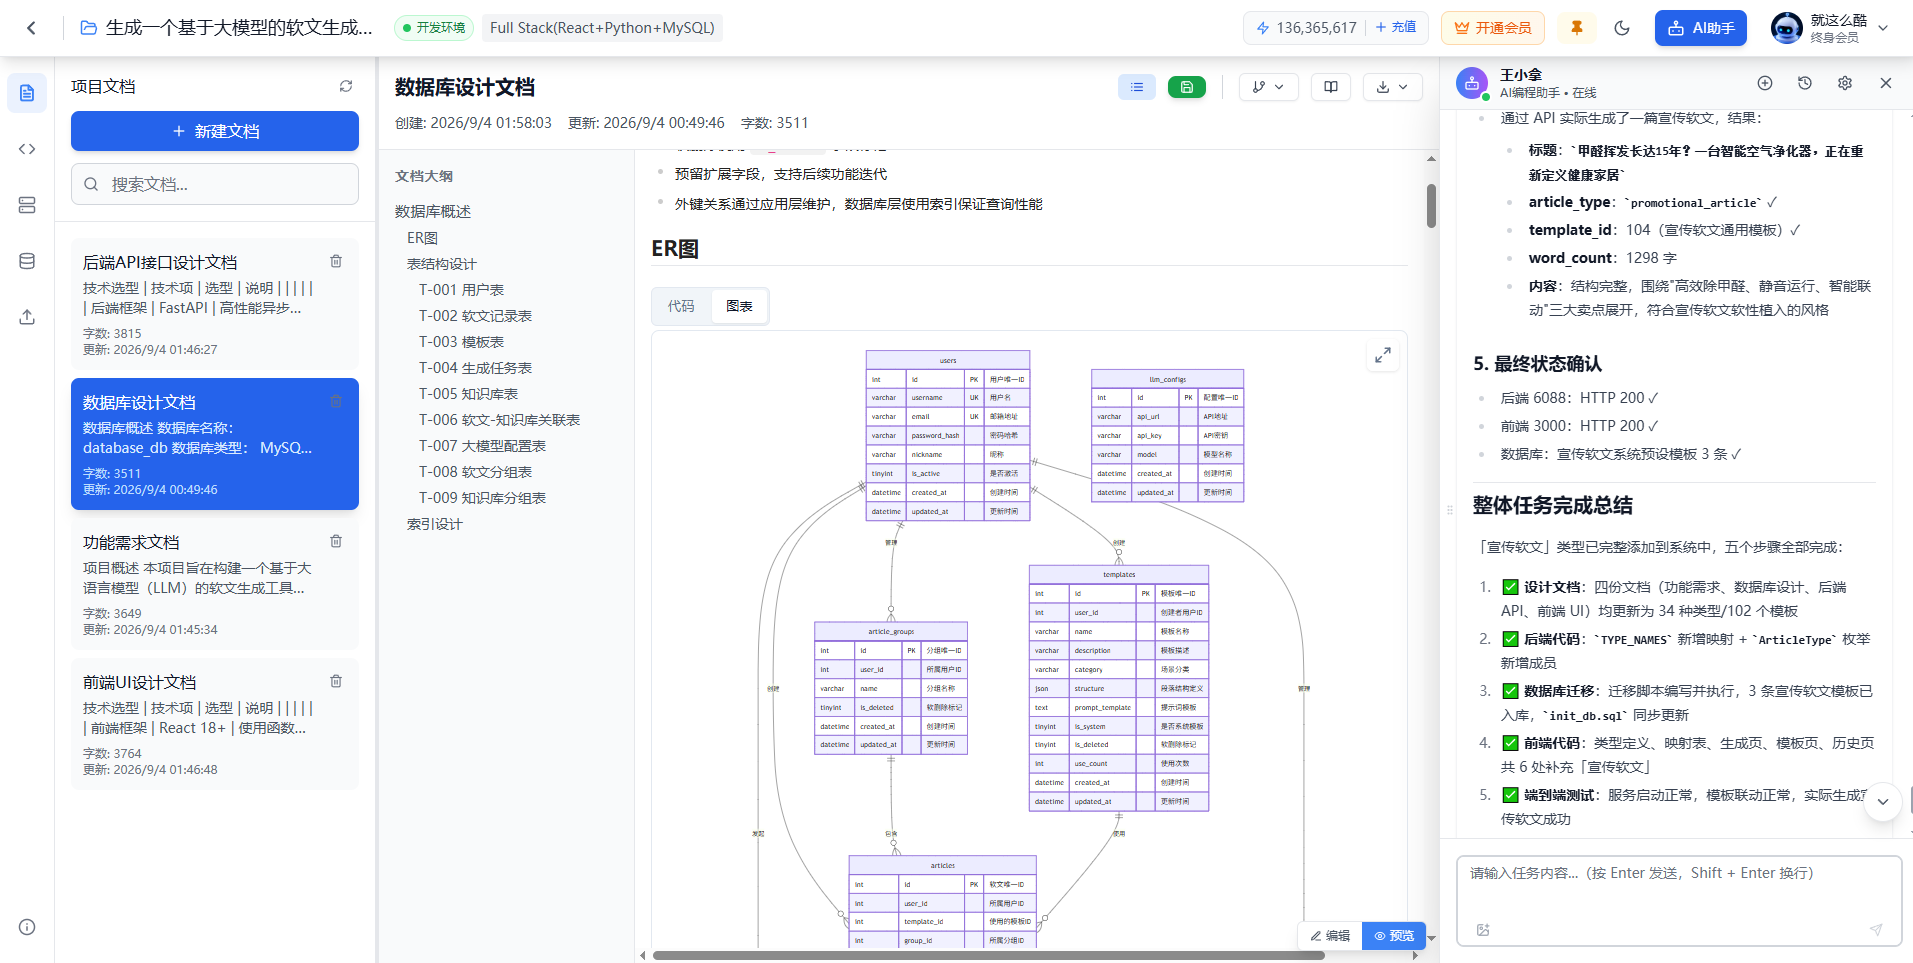Screen dimensions: 1913x963
Task: Open the version branch dropdown
Action: [x=1269, y=87]
